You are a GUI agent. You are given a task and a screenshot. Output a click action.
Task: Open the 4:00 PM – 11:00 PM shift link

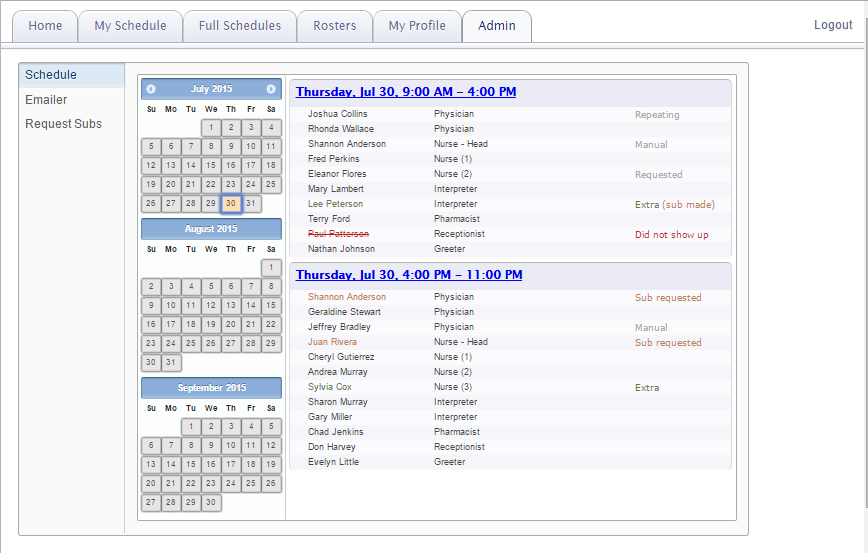coord(409,275)
